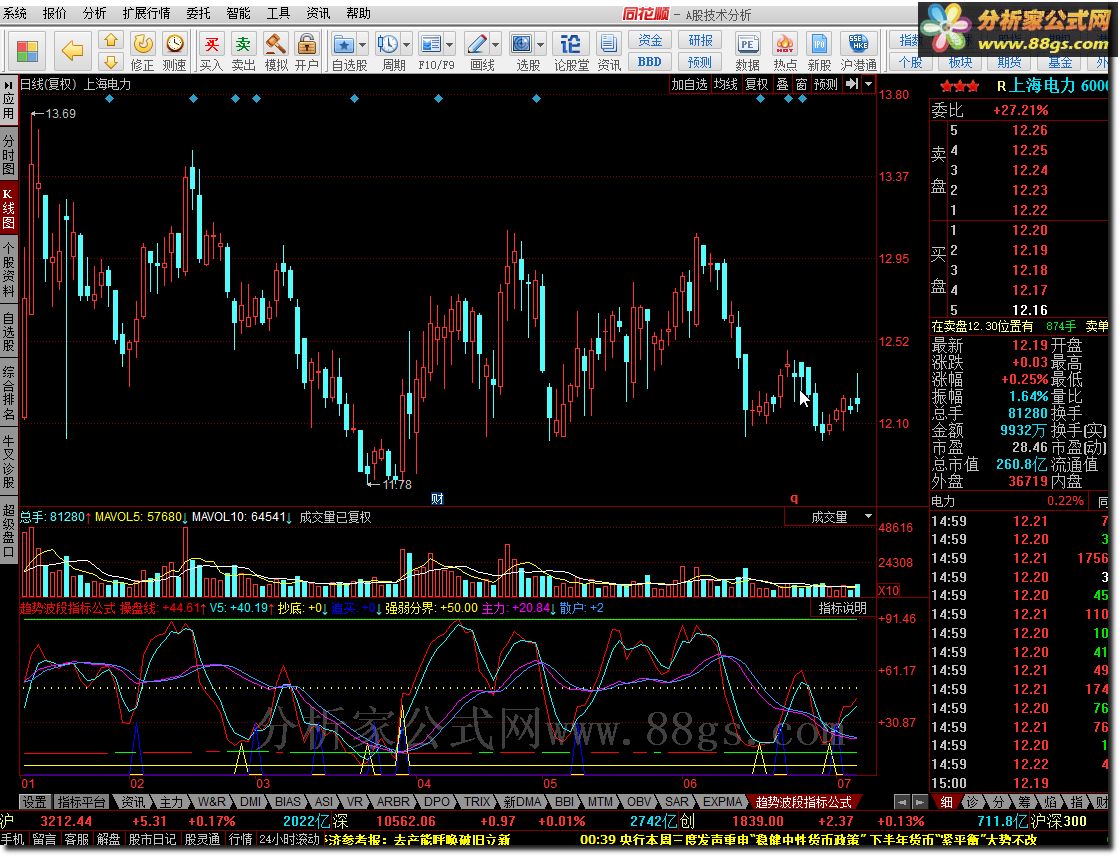Click the 股市日记 status bar link
The width and height of the screenshot is (1120, 856).
coord(152,839)
